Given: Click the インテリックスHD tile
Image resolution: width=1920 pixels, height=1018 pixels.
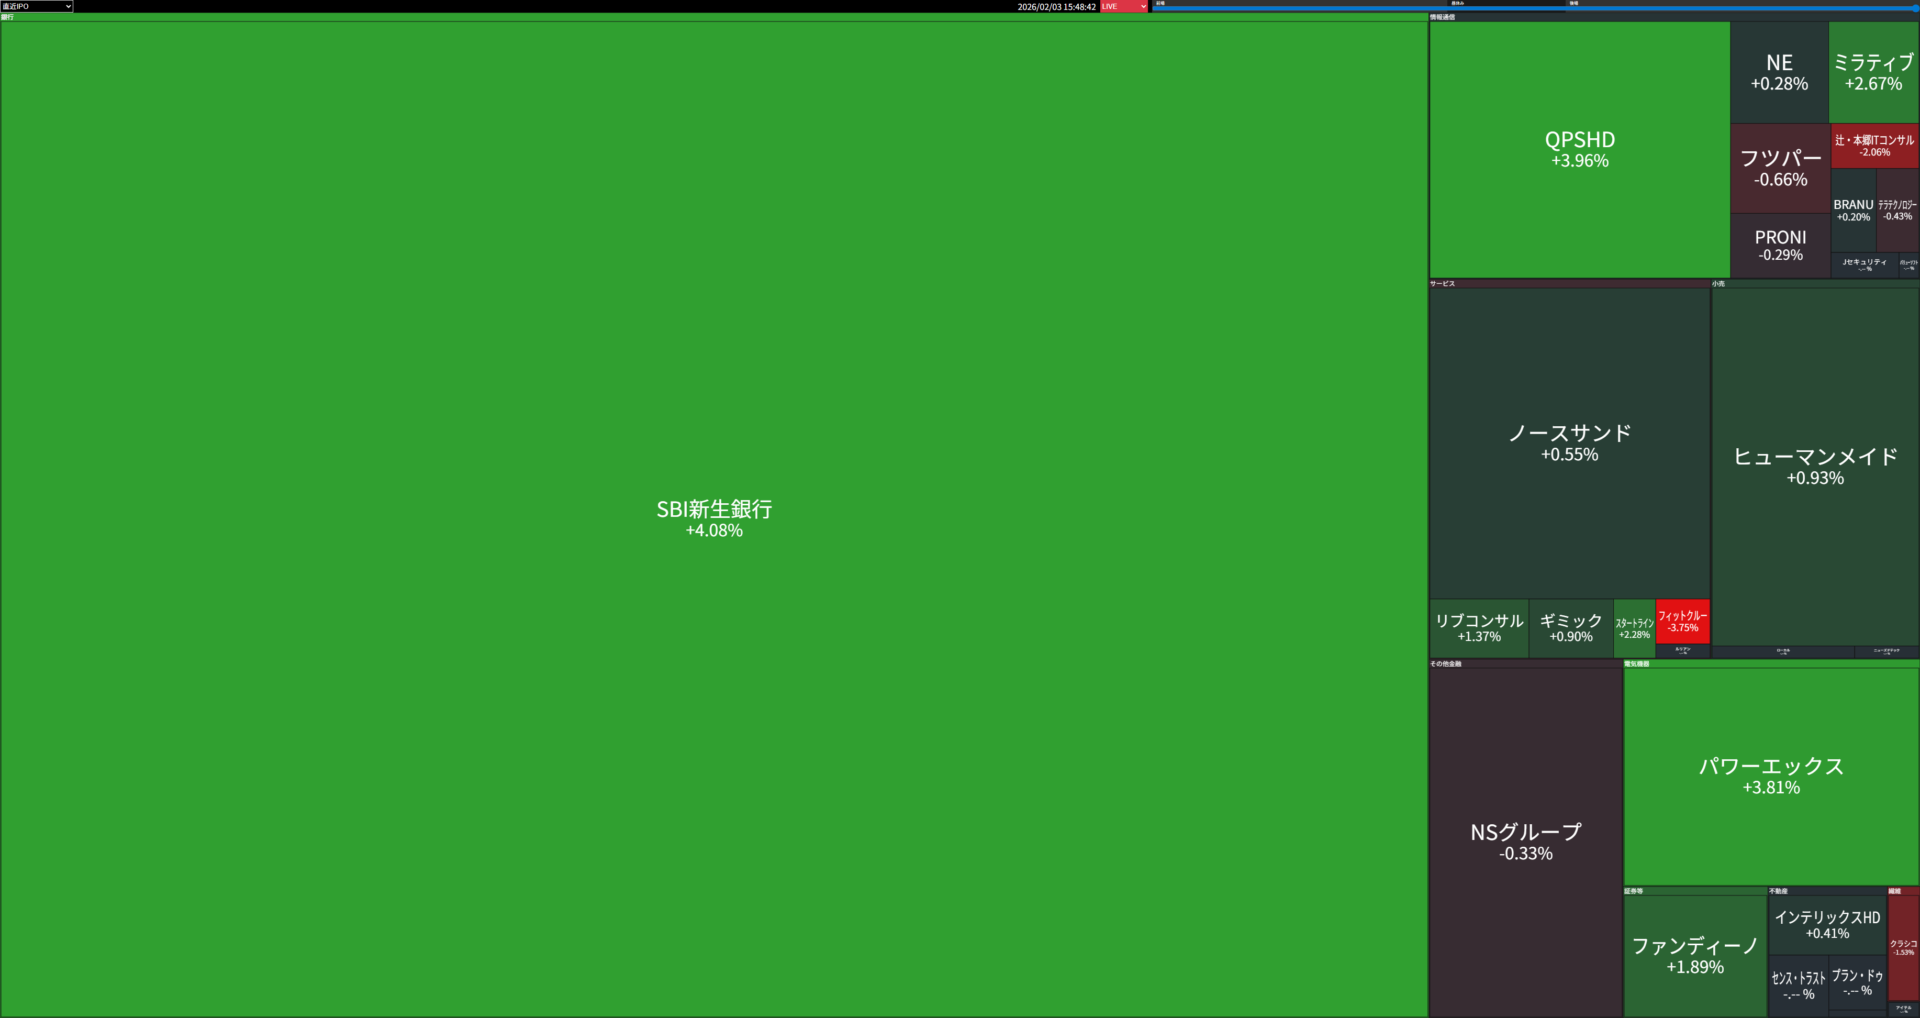Looking at the screenshot, I should tap(1827, 924).
